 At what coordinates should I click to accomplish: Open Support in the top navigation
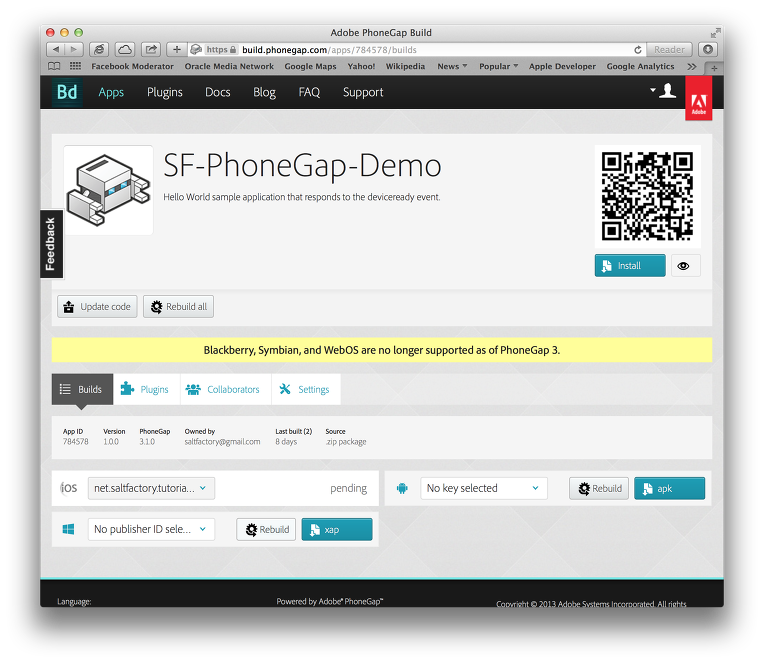(363, 92)
